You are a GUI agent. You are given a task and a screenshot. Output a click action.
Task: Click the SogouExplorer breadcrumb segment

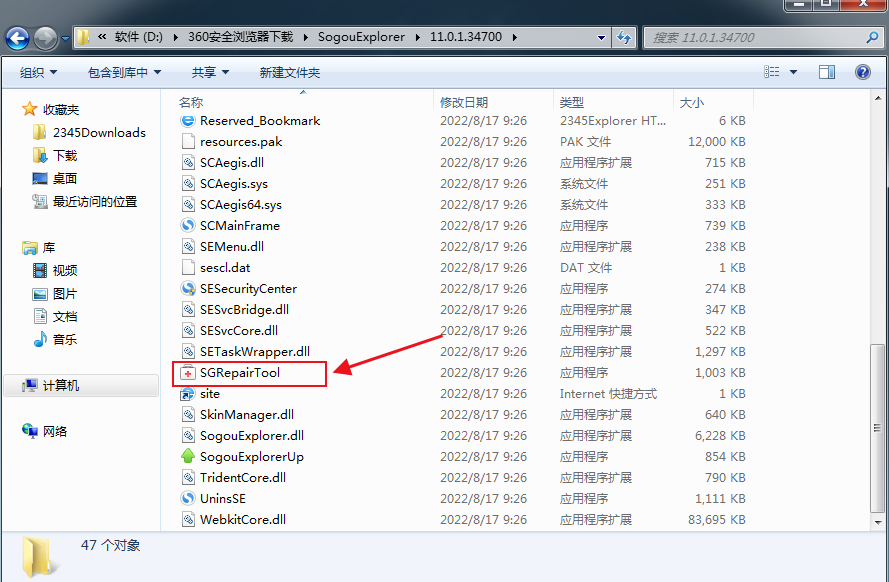[361, 37]
